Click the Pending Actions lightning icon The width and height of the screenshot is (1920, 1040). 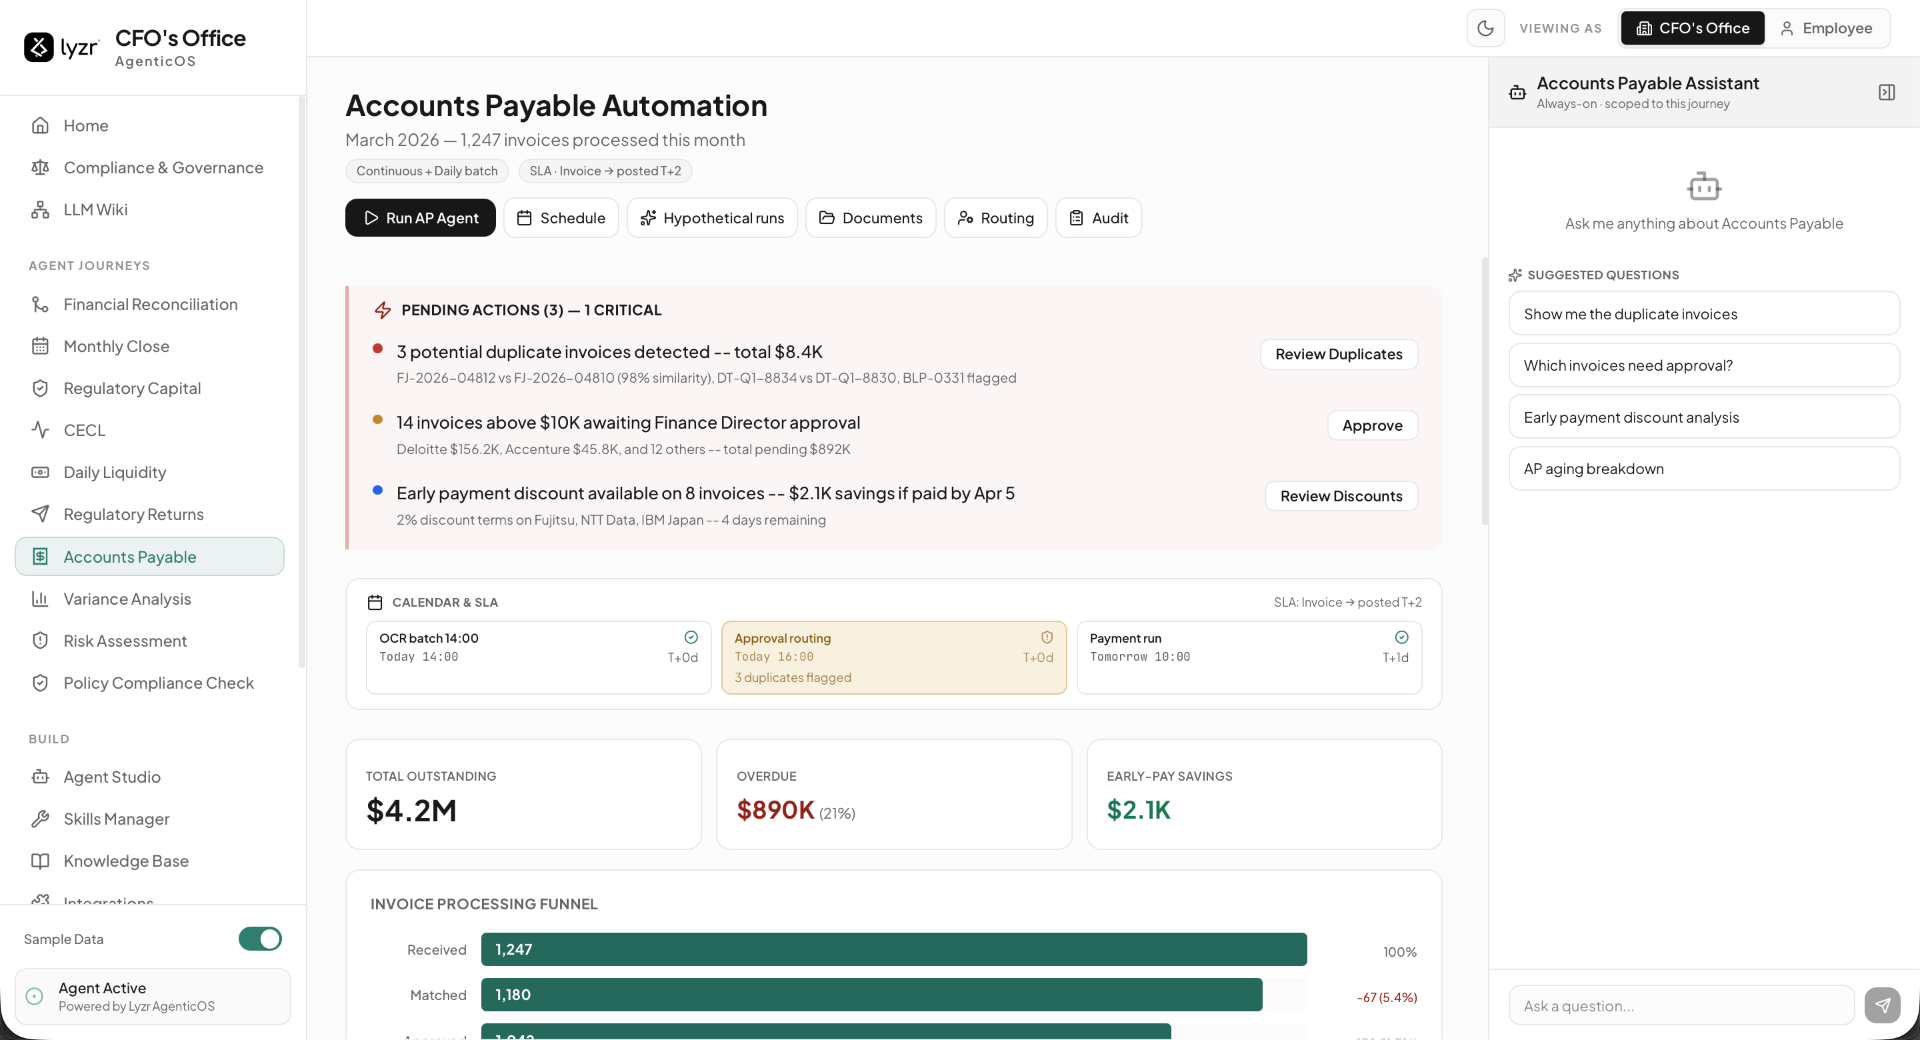tap(383, 310)
